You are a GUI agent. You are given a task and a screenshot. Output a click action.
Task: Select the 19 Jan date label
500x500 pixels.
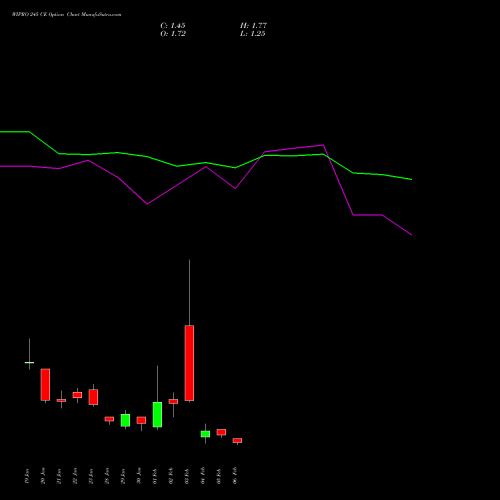[27, 476]
